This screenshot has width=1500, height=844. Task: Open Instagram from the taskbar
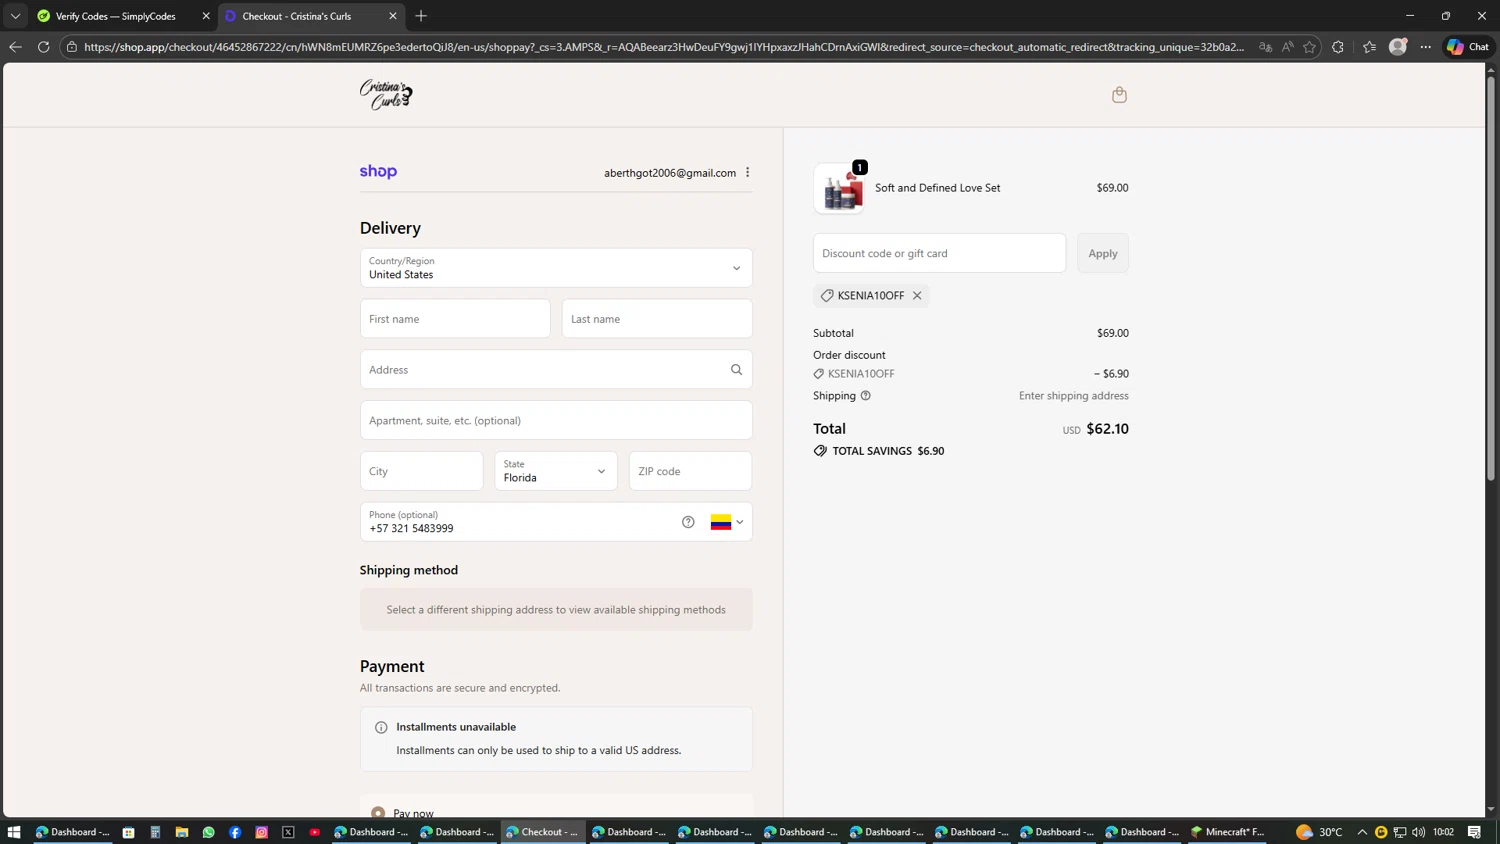tap(262, 832)
